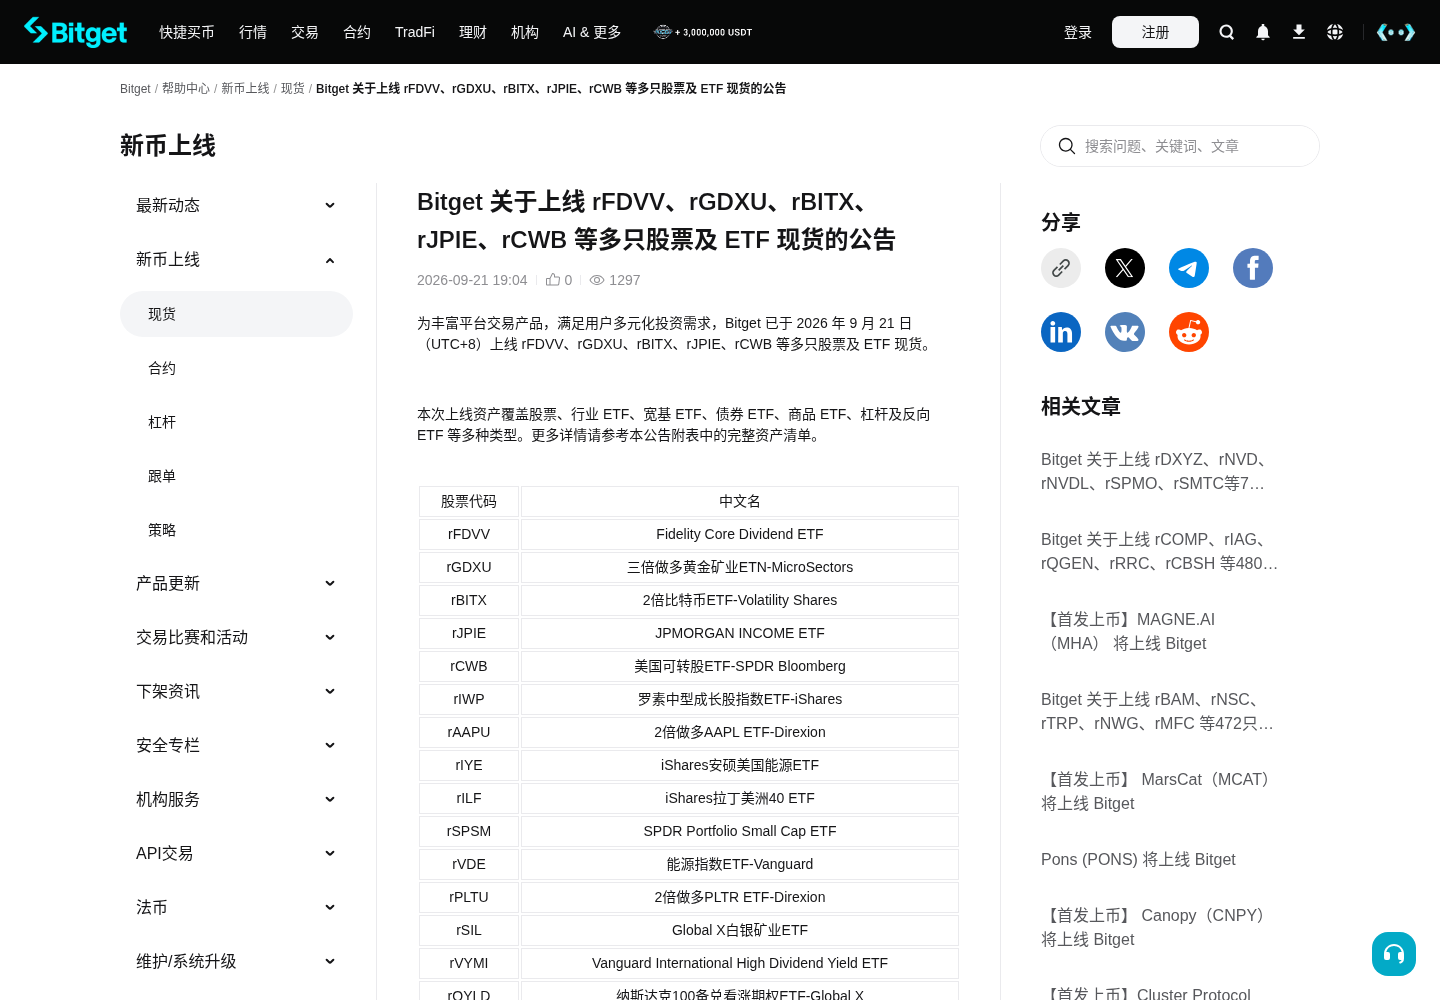Click the help center search field
The image size is (1440, 1000).
pyautogui.click(x=1180, y=146)
